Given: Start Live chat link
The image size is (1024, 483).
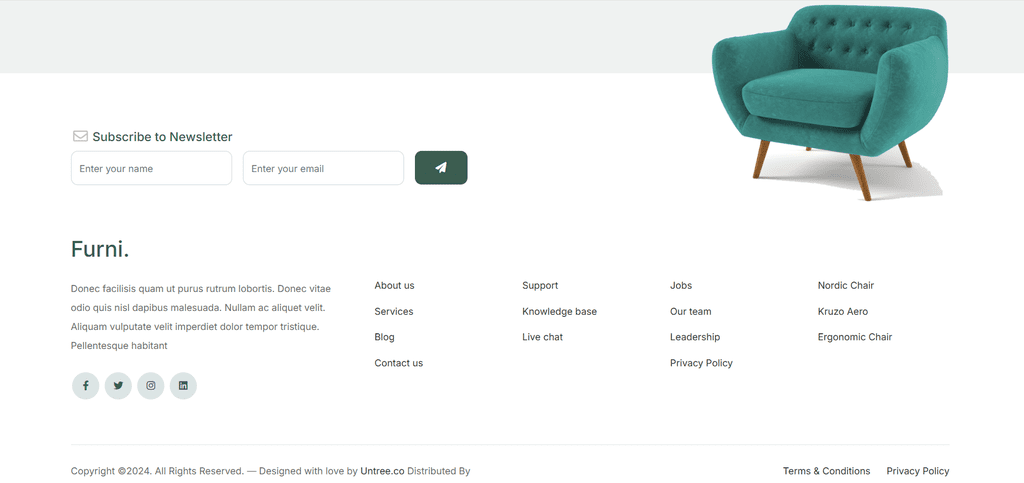Looking at the screenshot, I should [543, 337].
